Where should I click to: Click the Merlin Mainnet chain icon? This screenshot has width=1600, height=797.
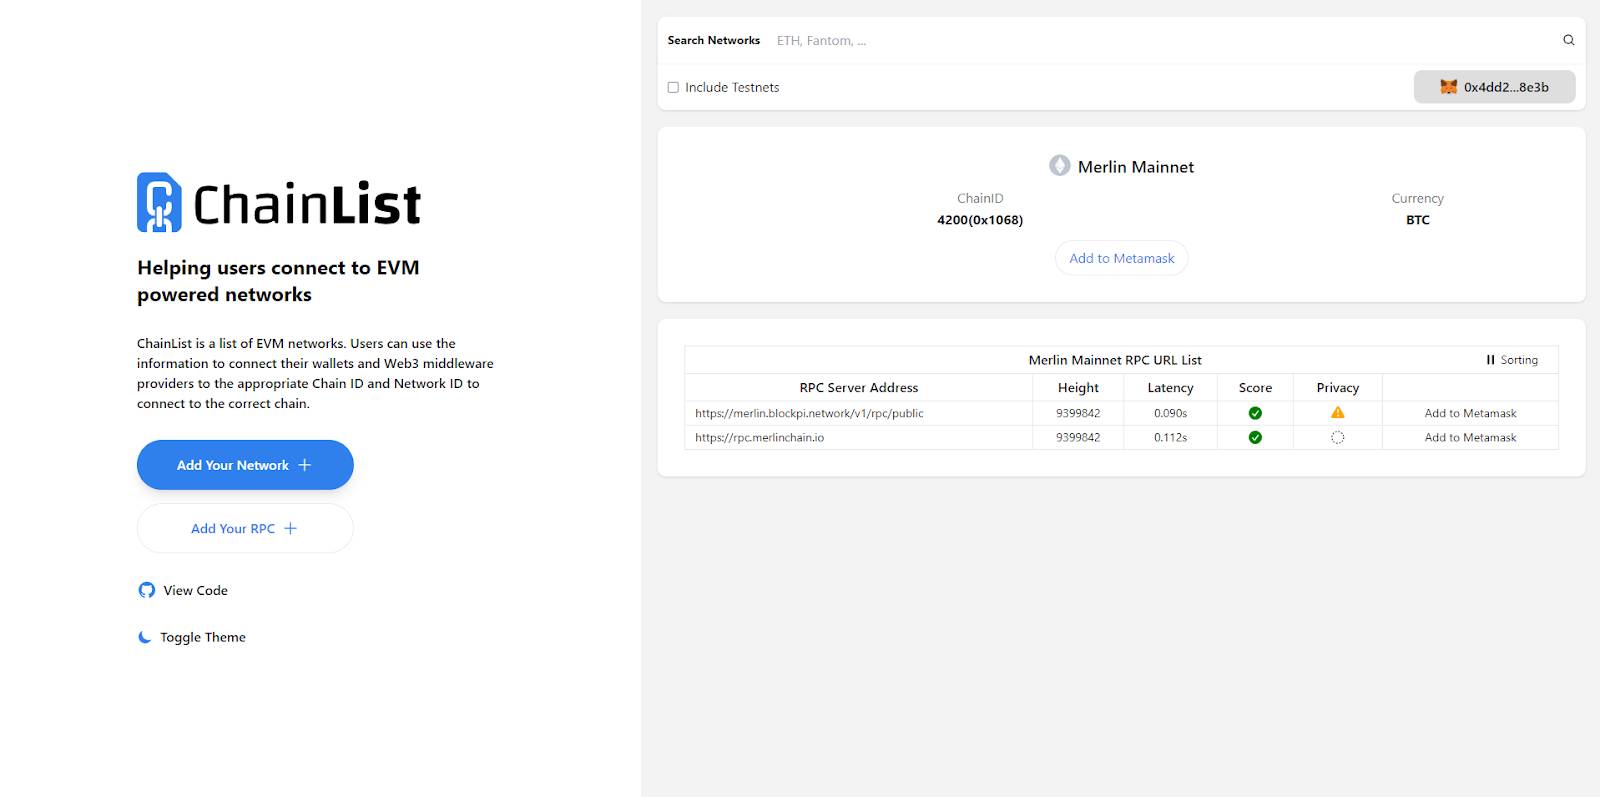tap(1059, 166)
